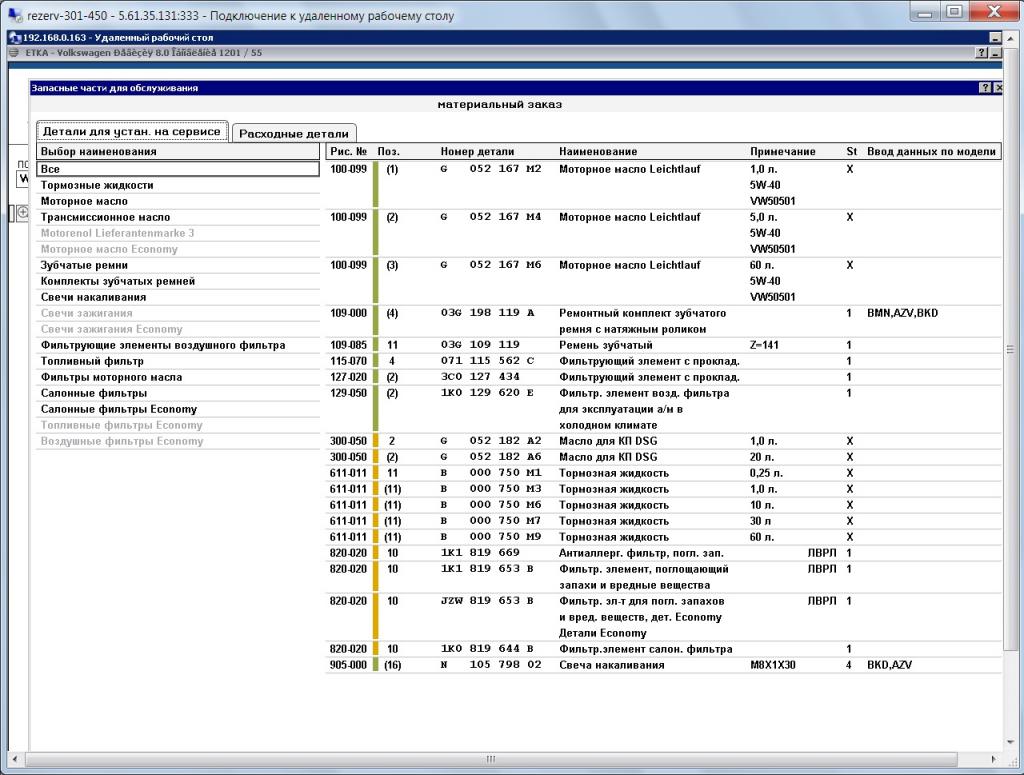Select part 071 115 562 C filter row

pos(663,361)
